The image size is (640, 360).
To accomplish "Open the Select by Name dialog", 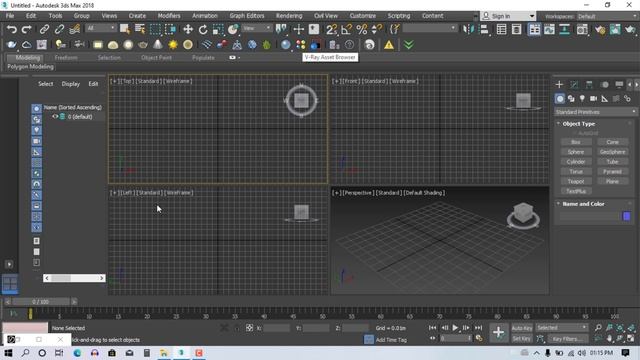I will coord(140,29).
